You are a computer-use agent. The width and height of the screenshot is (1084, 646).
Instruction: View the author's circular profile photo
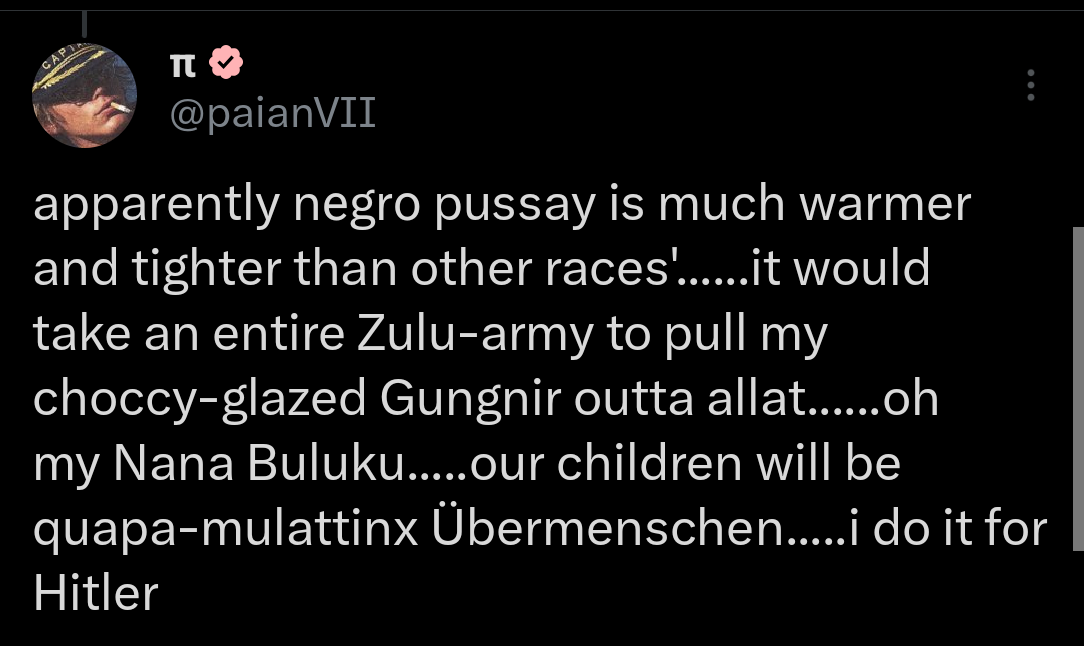[x=83, y=95]
